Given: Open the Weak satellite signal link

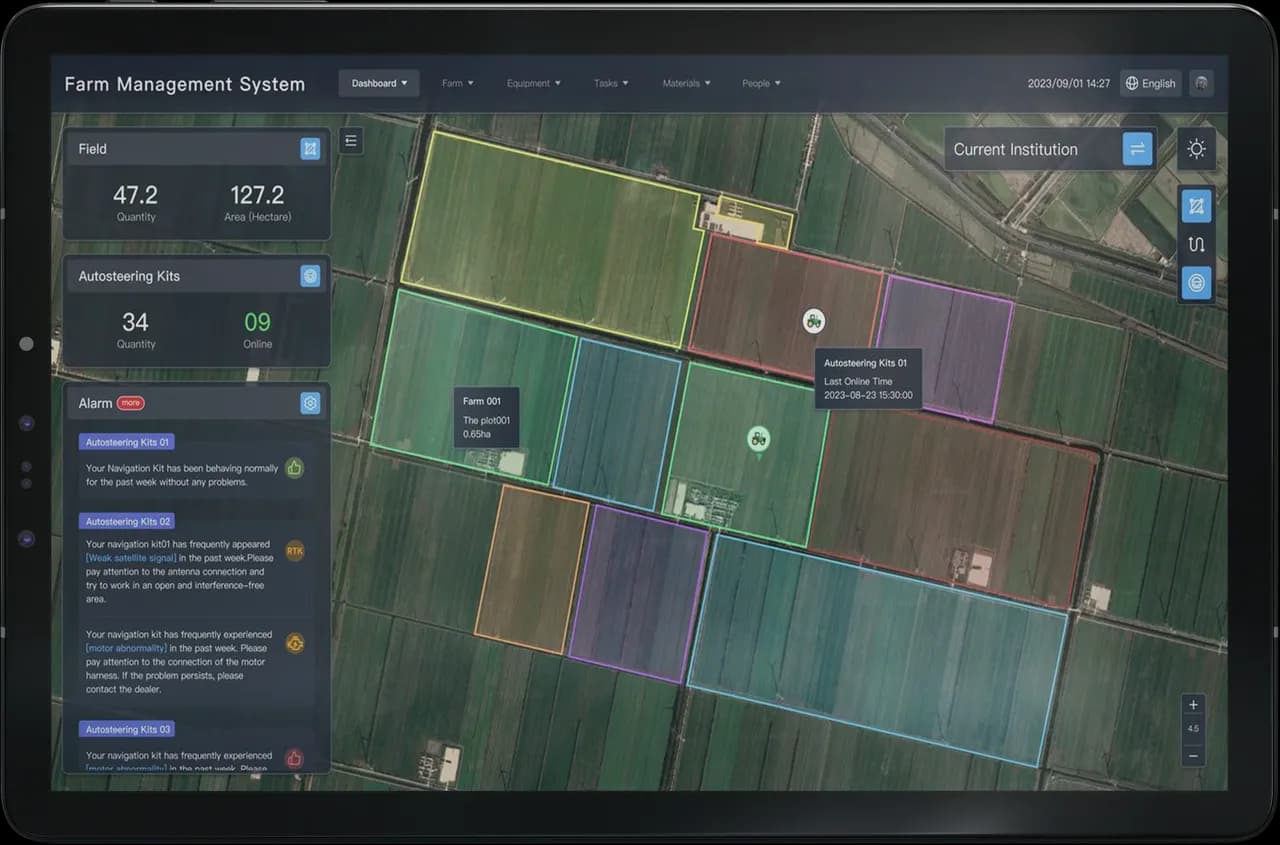Looking at the screenshot, I should 131,558.
